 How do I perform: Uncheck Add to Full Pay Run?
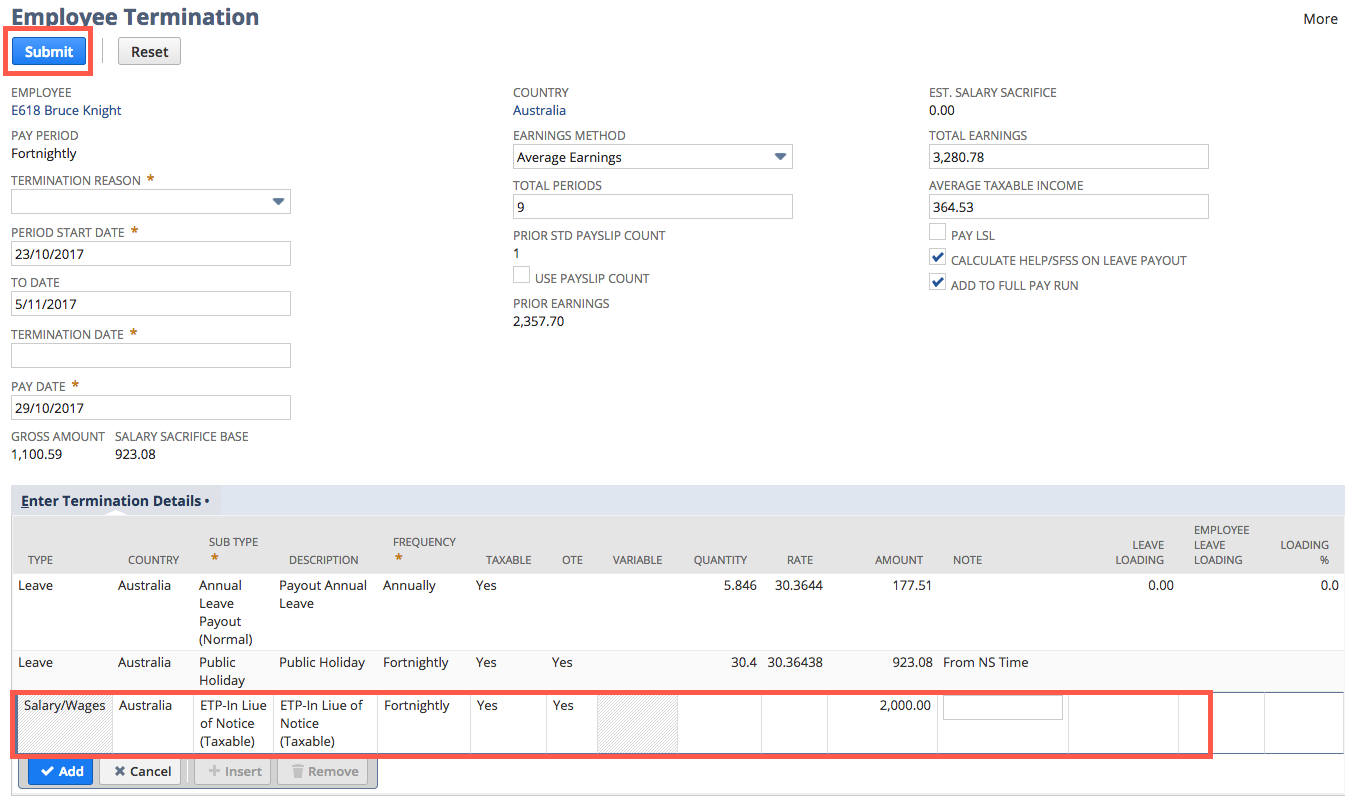pos(938,282)
